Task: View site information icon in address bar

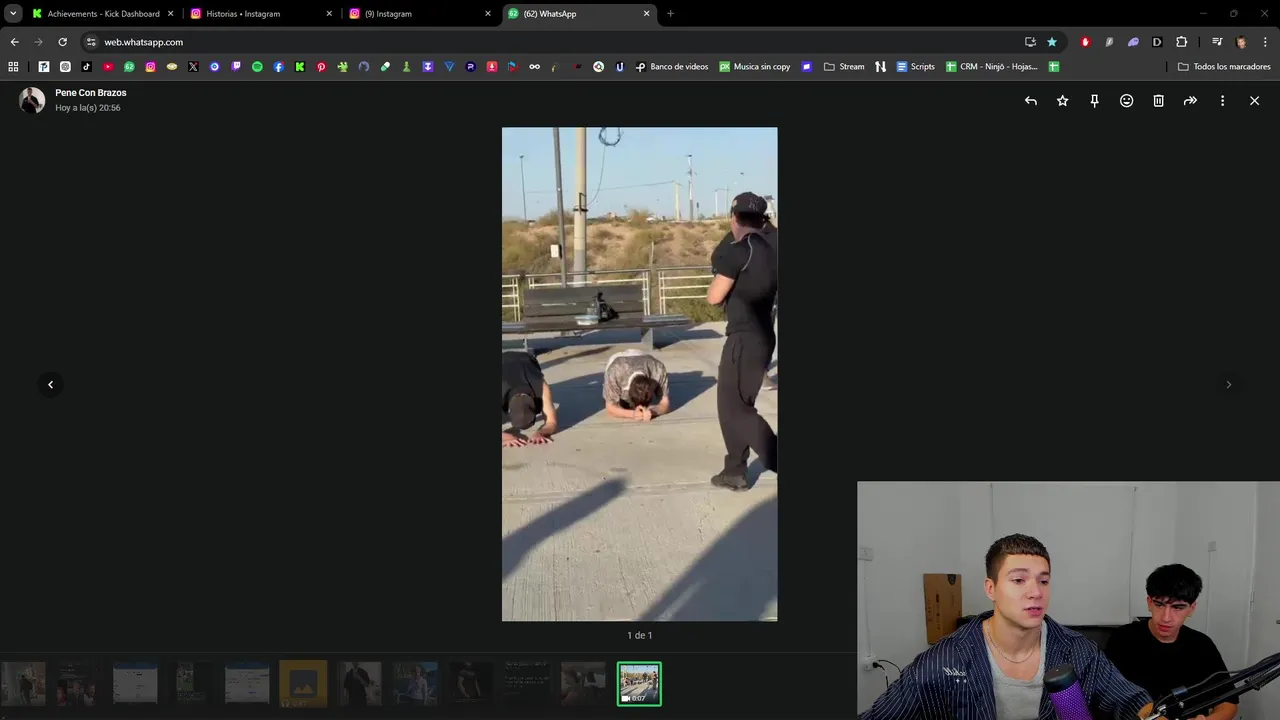Action: point(91,42)
